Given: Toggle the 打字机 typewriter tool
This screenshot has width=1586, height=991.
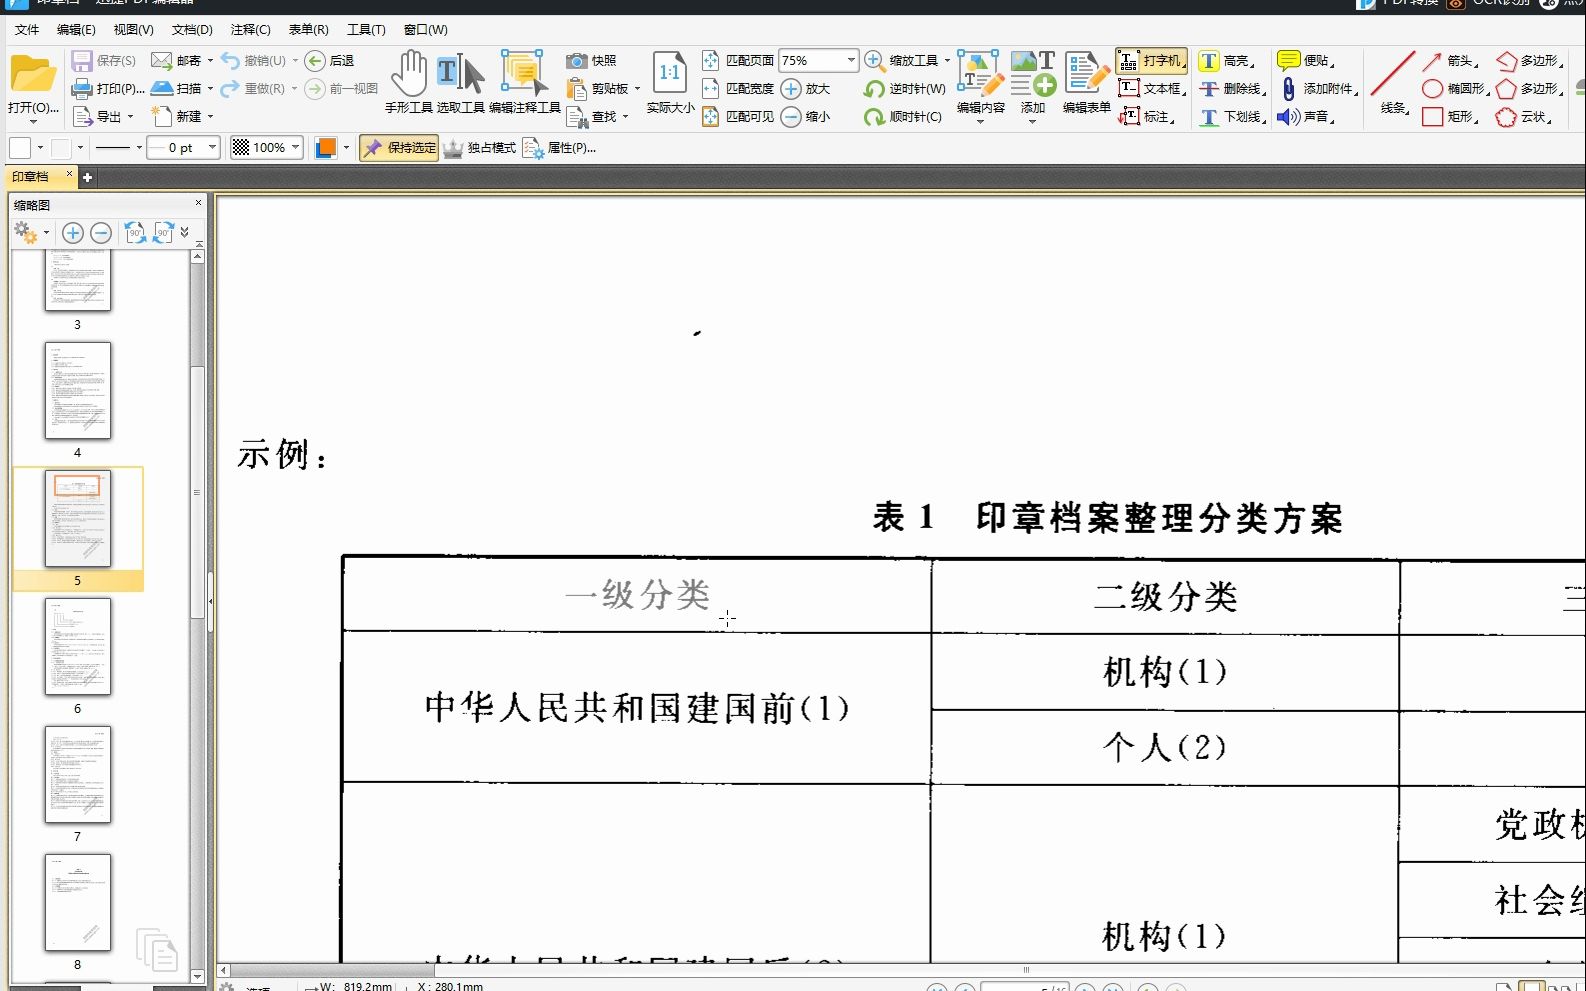Looking at the screenshot, I should 1152,61.
